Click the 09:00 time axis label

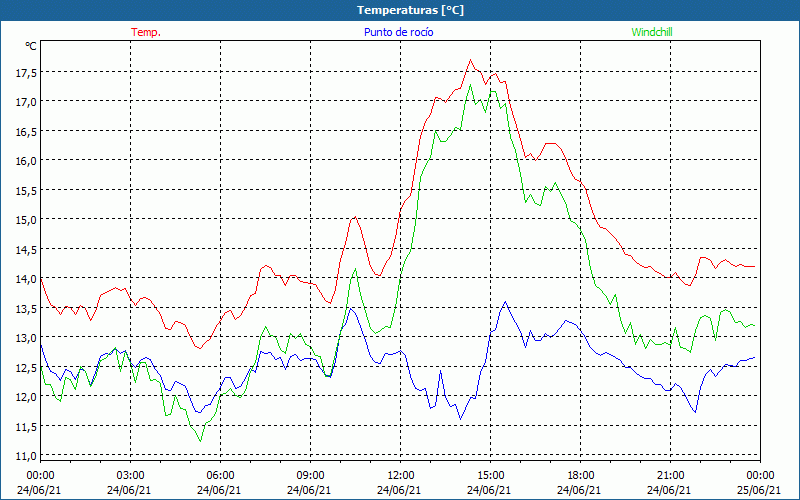[x=310, y=475]
